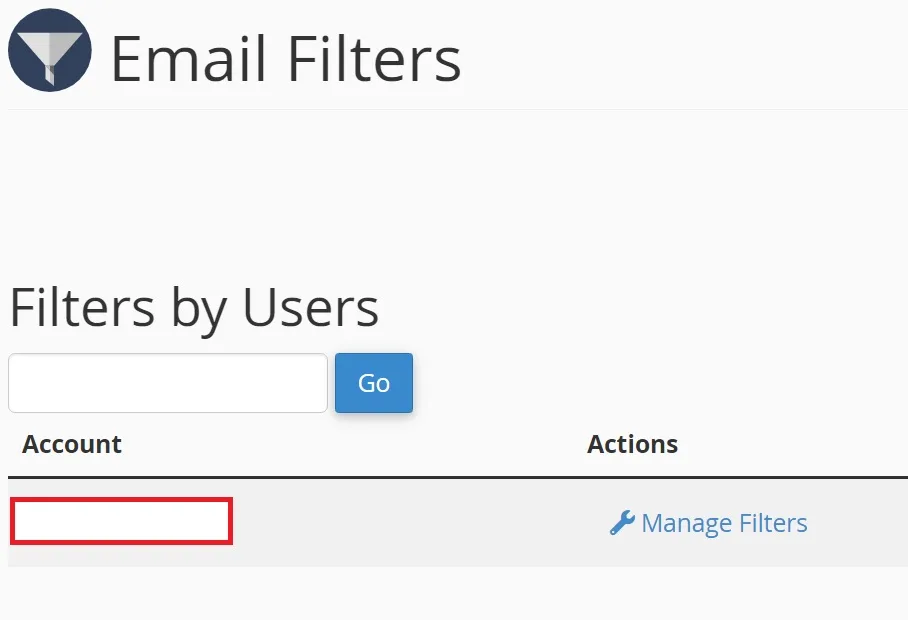This screenshot has width=908, height=620.
Task: Click the blue Go button
Action: [x=374, y=383]
